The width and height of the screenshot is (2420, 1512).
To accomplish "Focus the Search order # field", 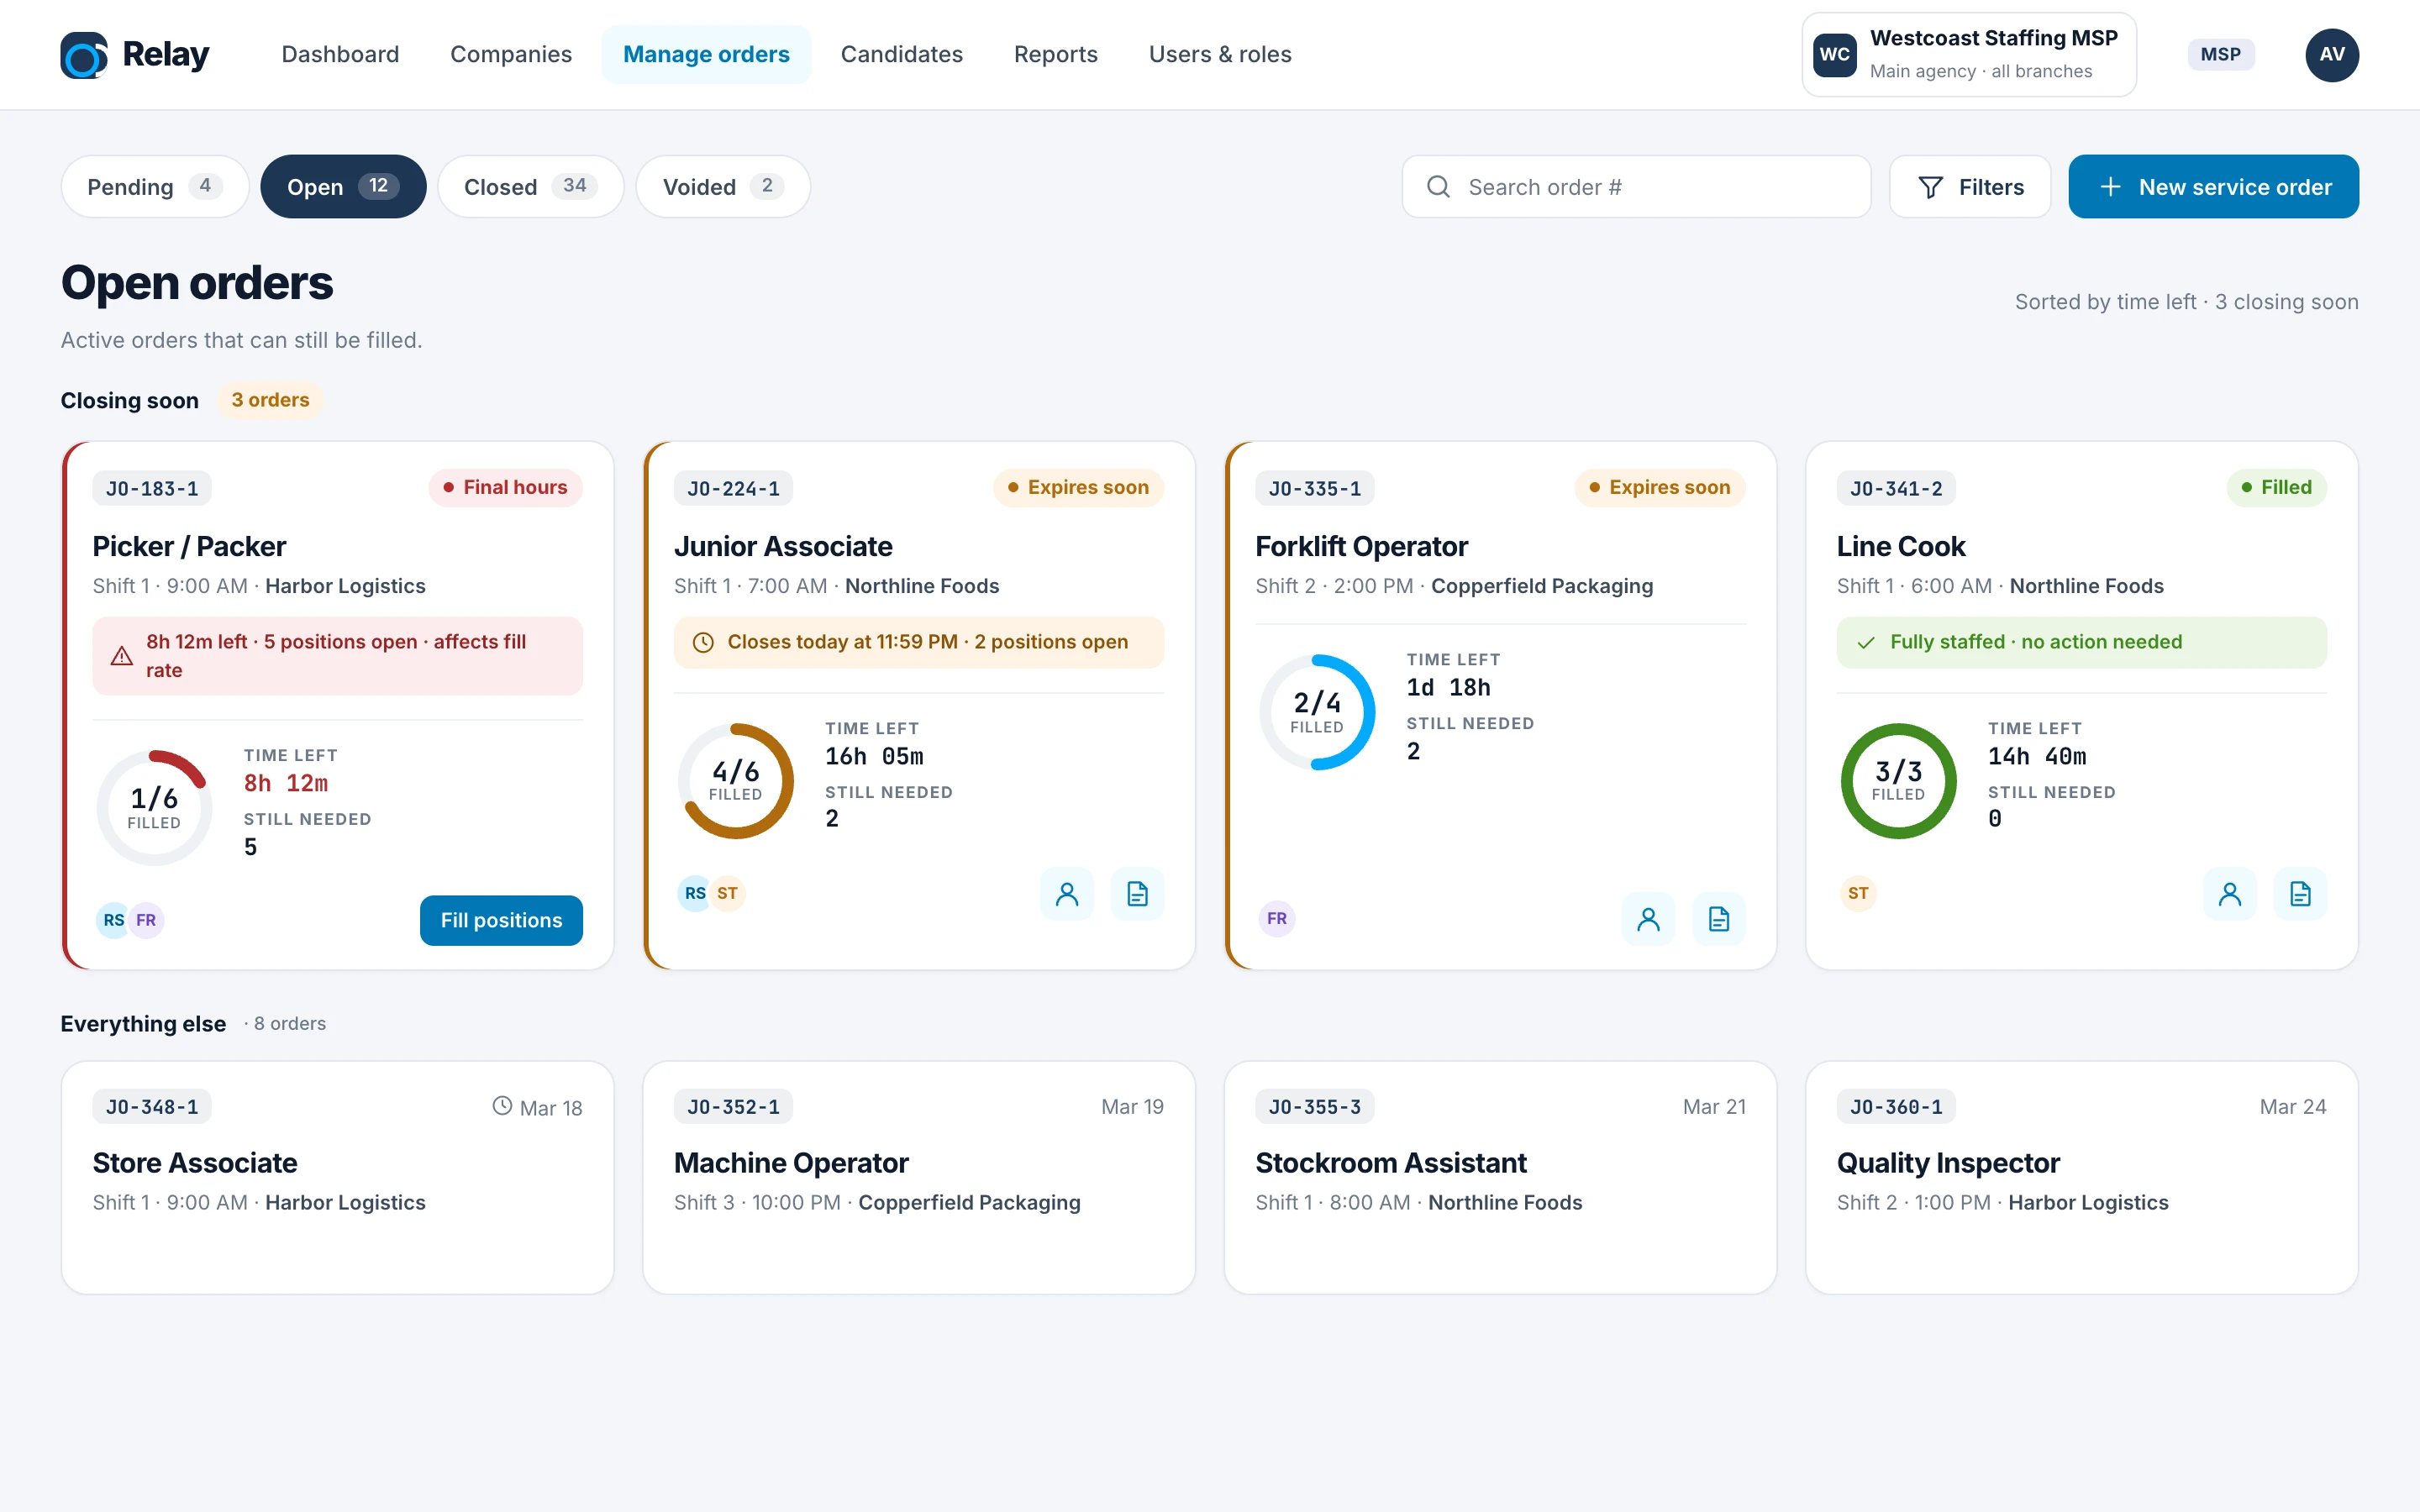I will (1636, 186).
